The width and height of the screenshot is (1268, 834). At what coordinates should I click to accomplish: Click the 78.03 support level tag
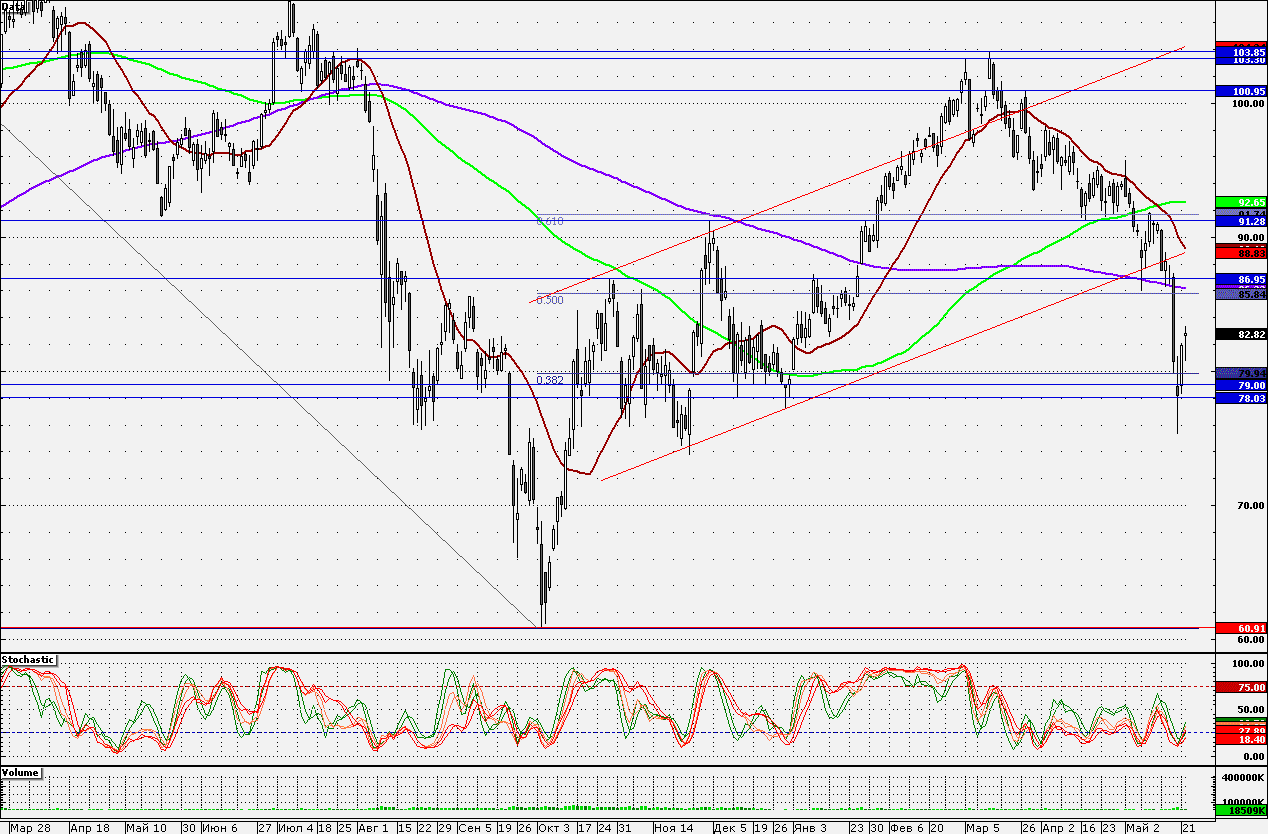coord(1240,398)
